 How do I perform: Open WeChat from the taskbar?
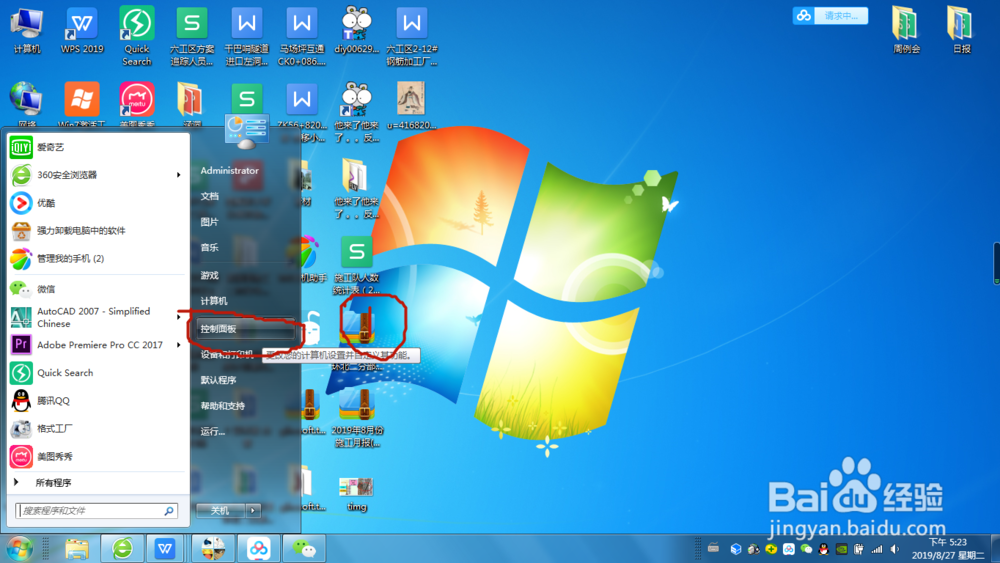304,548
